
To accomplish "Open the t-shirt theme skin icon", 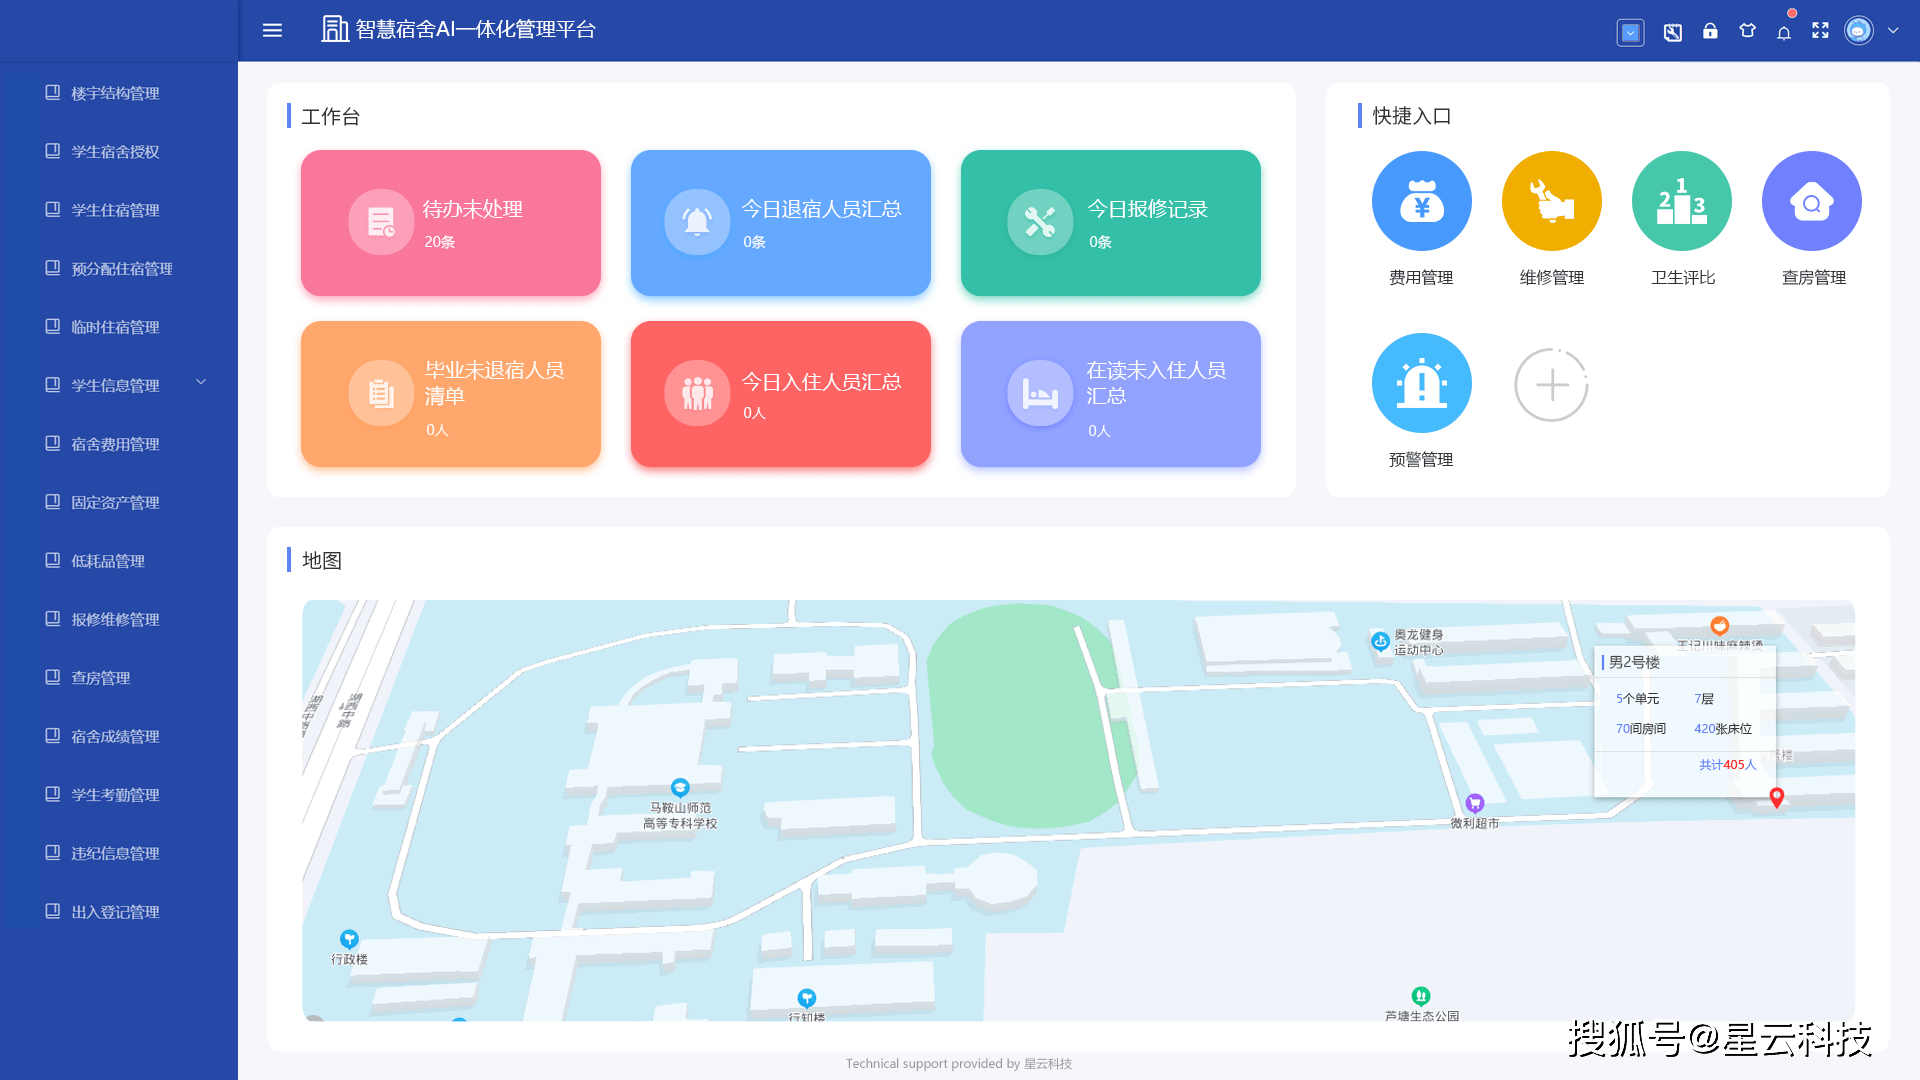I will pos(1747,31).
